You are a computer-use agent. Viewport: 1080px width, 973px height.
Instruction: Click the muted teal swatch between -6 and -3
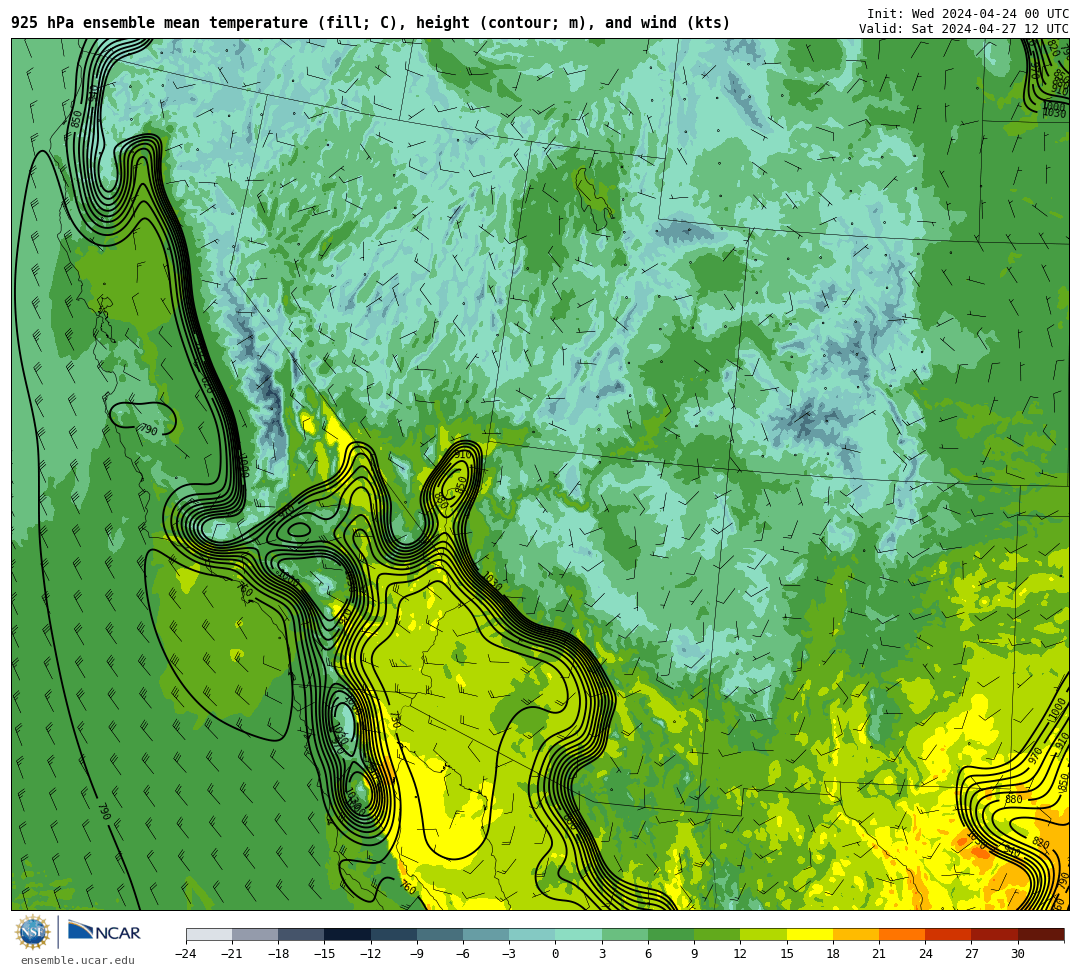[486, 934]
